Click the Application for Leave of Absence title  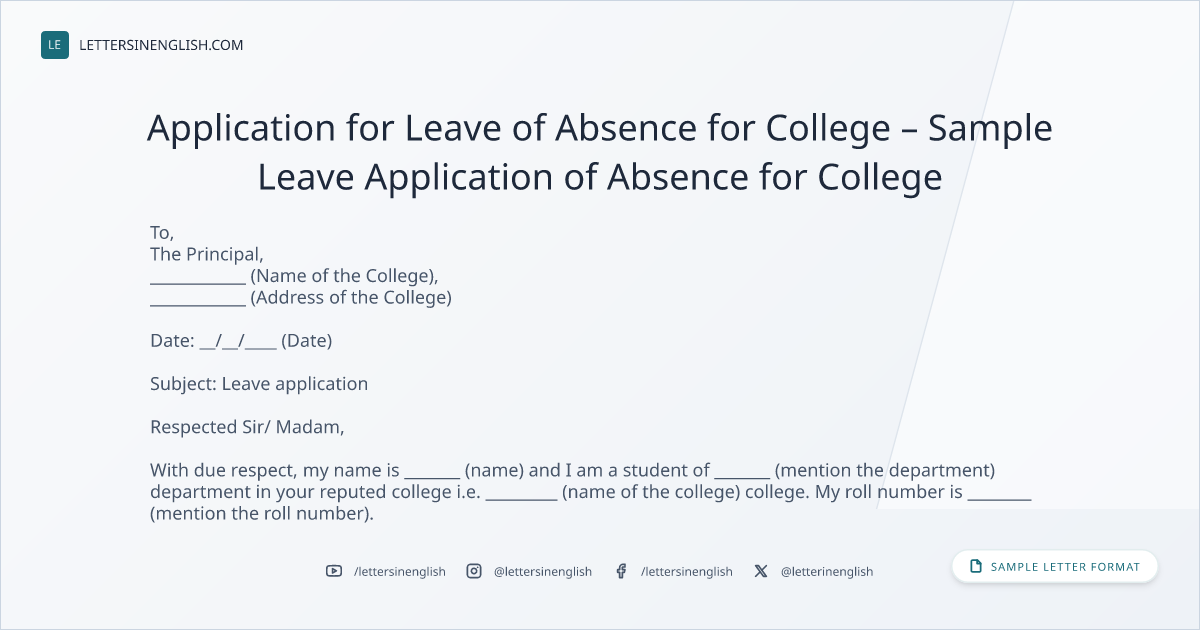click(600, 152)
